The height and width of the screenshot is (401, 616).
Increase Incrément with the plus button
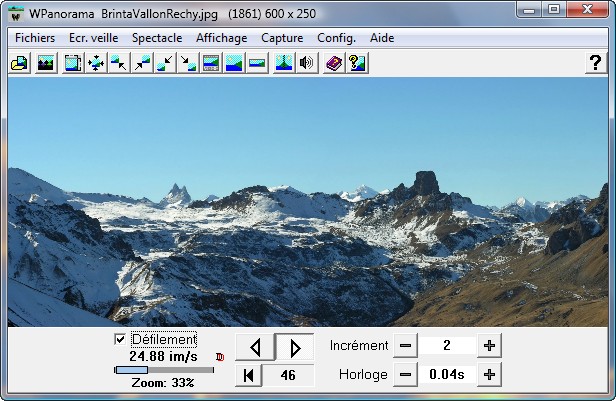click(x=489, y=346)
